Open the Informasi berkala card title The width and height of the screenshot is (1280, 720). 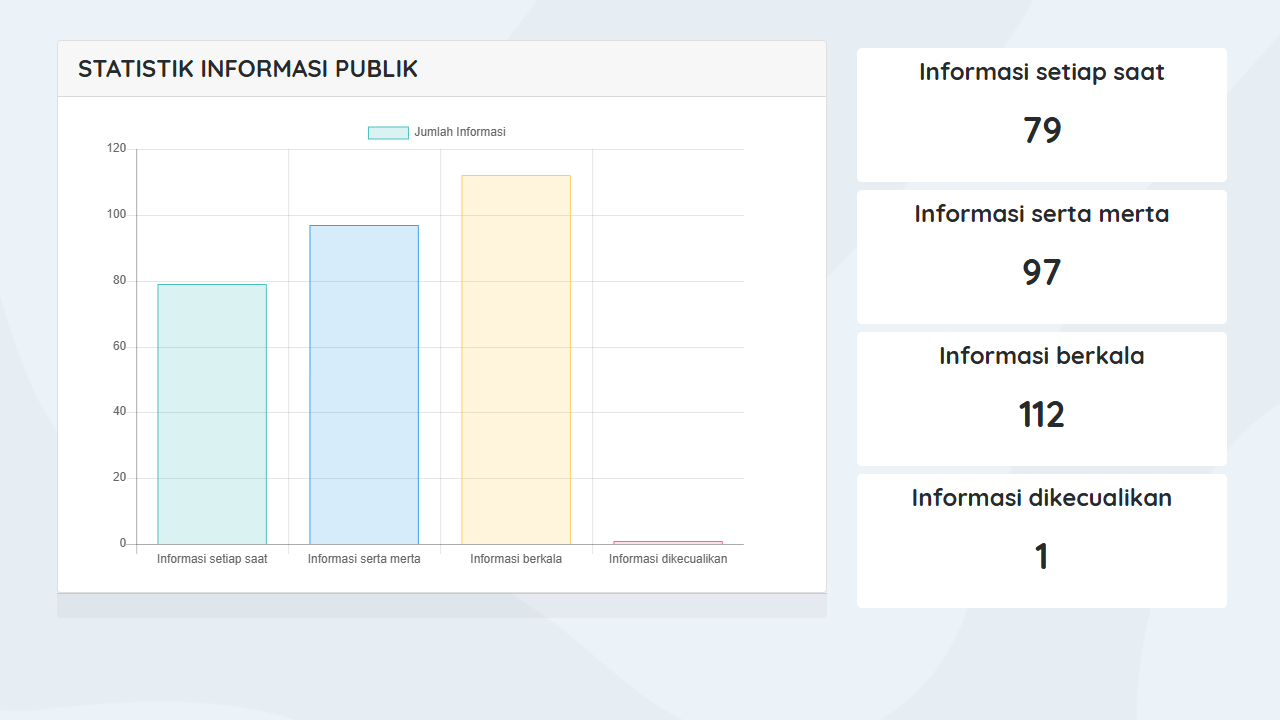(1041, 356)
